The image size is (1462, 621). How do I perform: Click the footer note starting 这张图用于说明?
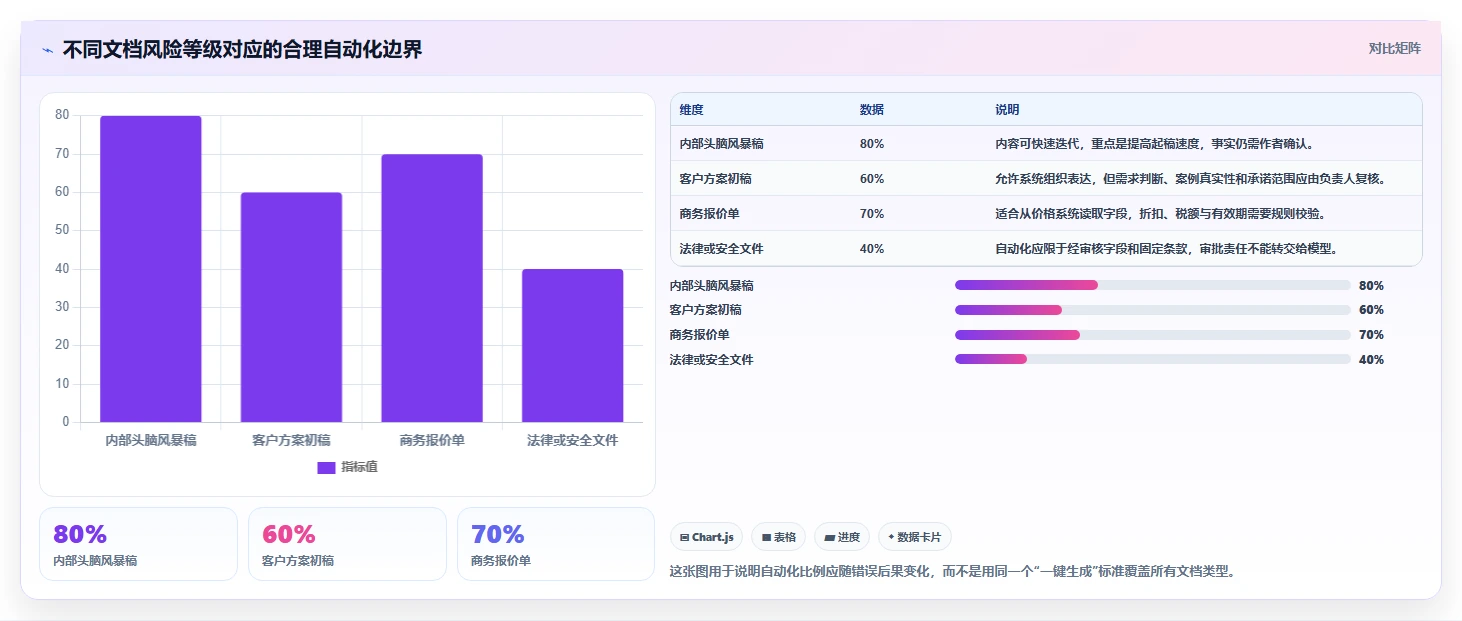(x=953, y=572)
